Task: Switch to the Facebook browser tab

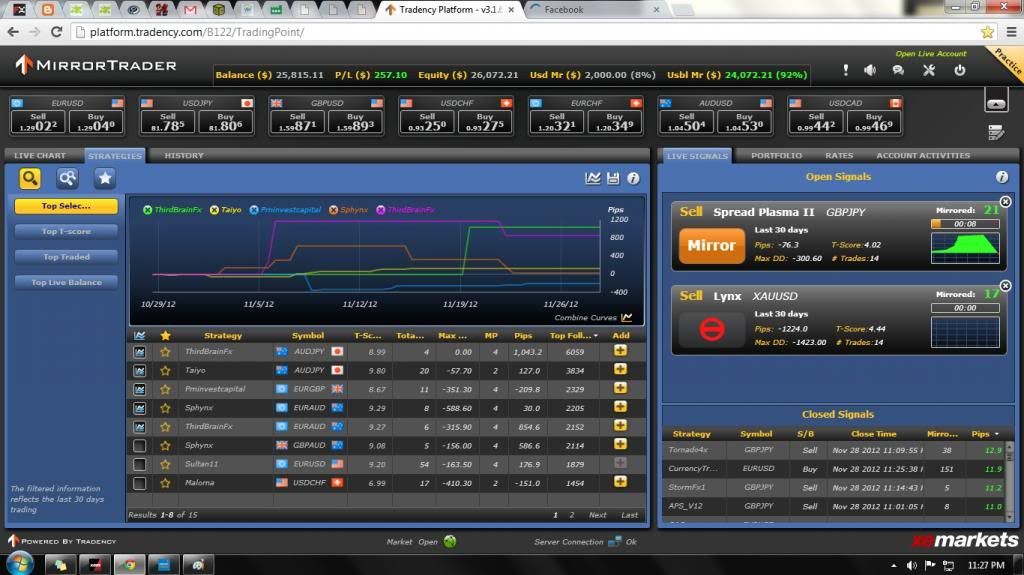Action: 592,10
